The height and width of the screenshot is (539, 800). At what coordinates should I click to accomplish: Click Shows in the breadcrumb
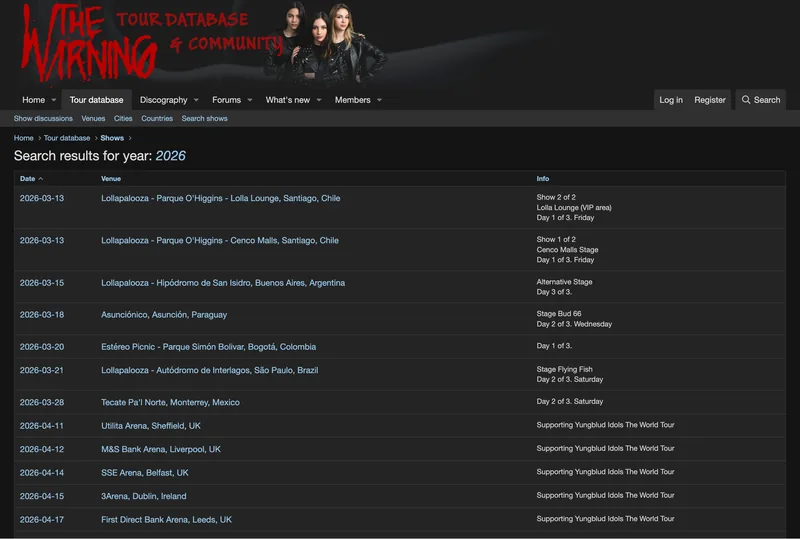pos(112,138)
